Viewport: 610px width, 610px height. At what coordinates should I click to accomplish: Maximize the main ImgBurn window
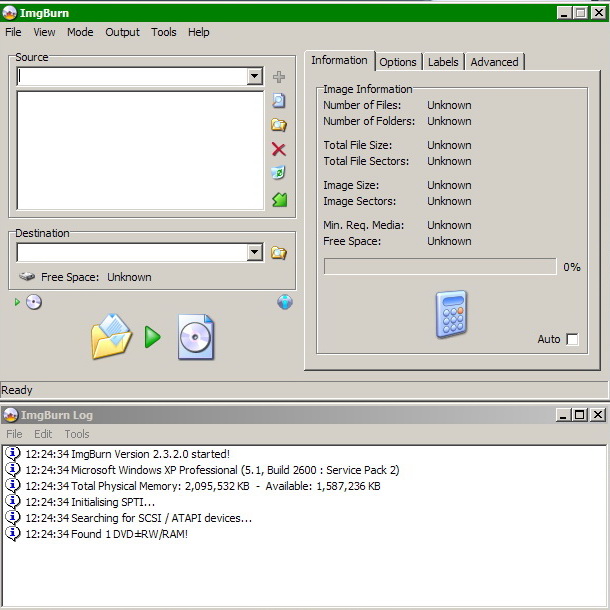[x=581, y=13]
